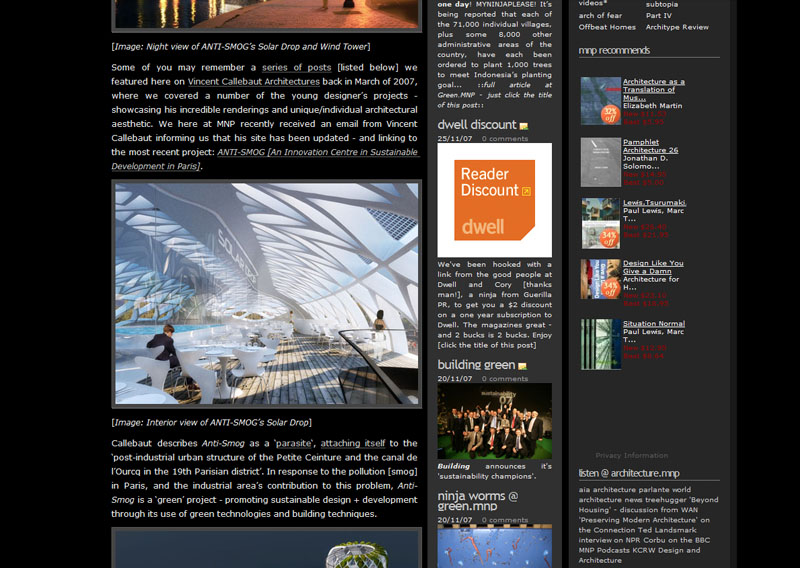Image resolution: width=800 pixels, height=568 pixels.
Task: Follow the 'parasite' link in the article
Action: (x=294, y=443)
